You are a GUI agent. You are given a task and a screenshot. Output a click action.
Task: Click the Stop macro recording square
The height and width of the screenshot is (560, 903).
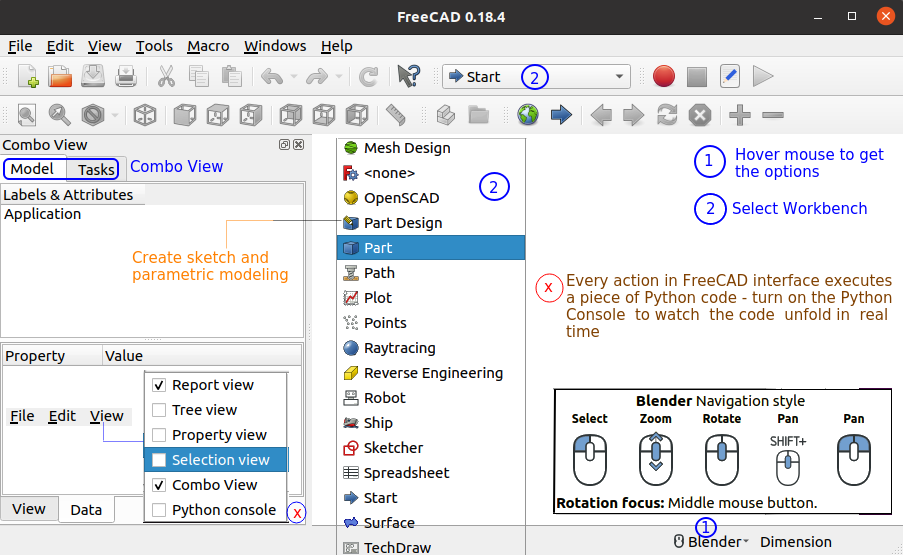[697, 77]
